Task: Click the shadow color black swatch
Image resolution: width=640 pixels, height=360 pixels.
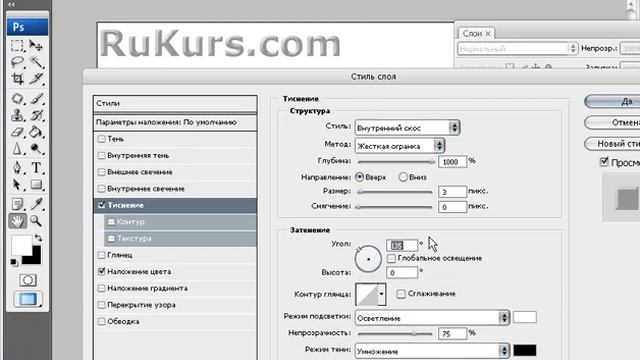Action: point(524,350)
